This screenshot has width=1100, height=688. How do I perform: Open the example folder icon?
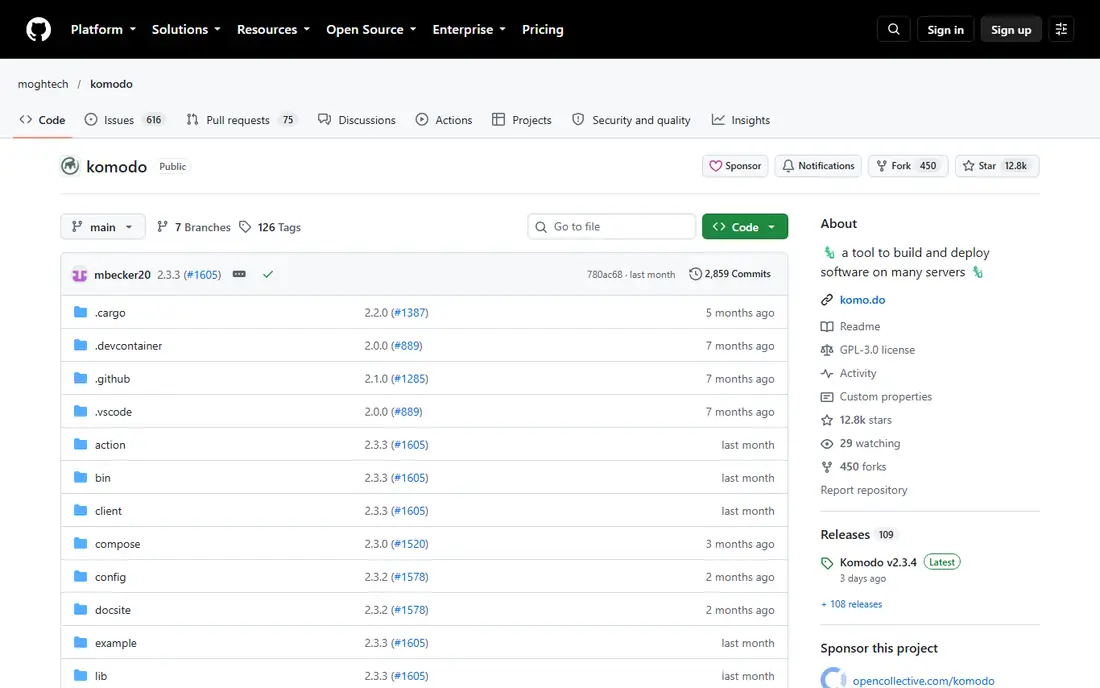click(81, 642)
